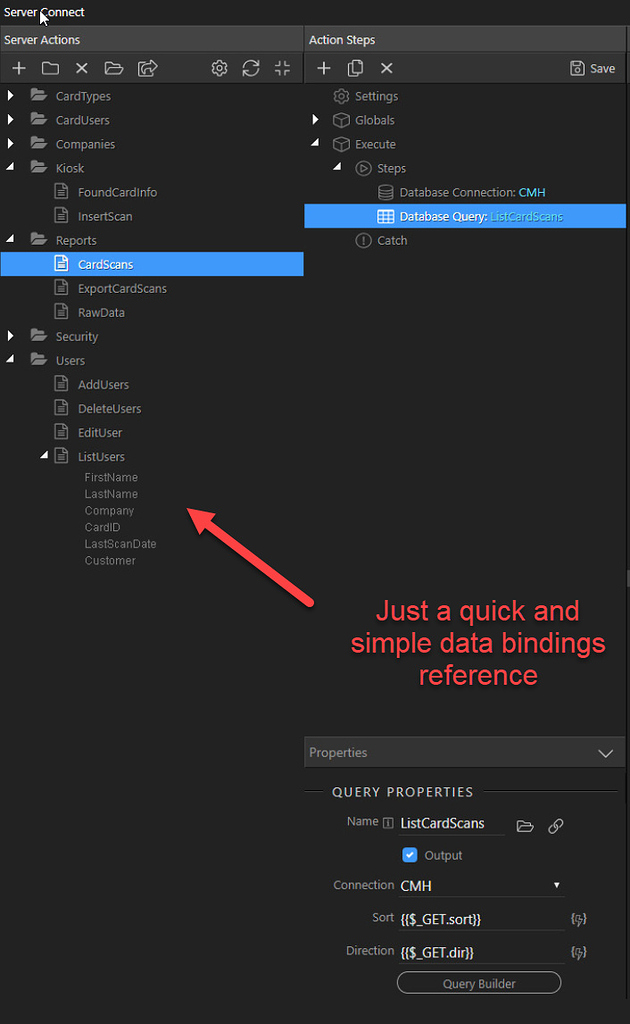Open the Server Actions settings gear

(x=218, y=68)
